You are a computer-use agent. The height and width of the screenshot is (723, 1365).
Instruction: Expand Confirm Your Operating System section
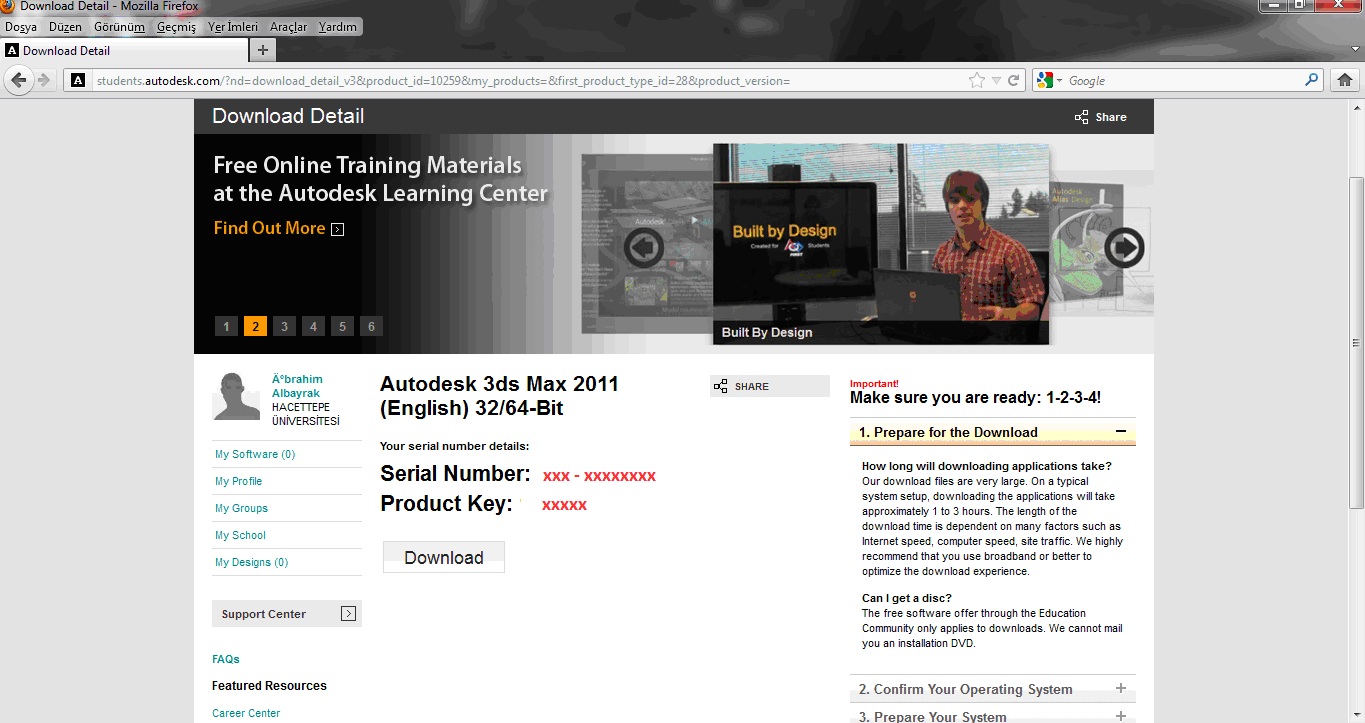point(1121,689)
